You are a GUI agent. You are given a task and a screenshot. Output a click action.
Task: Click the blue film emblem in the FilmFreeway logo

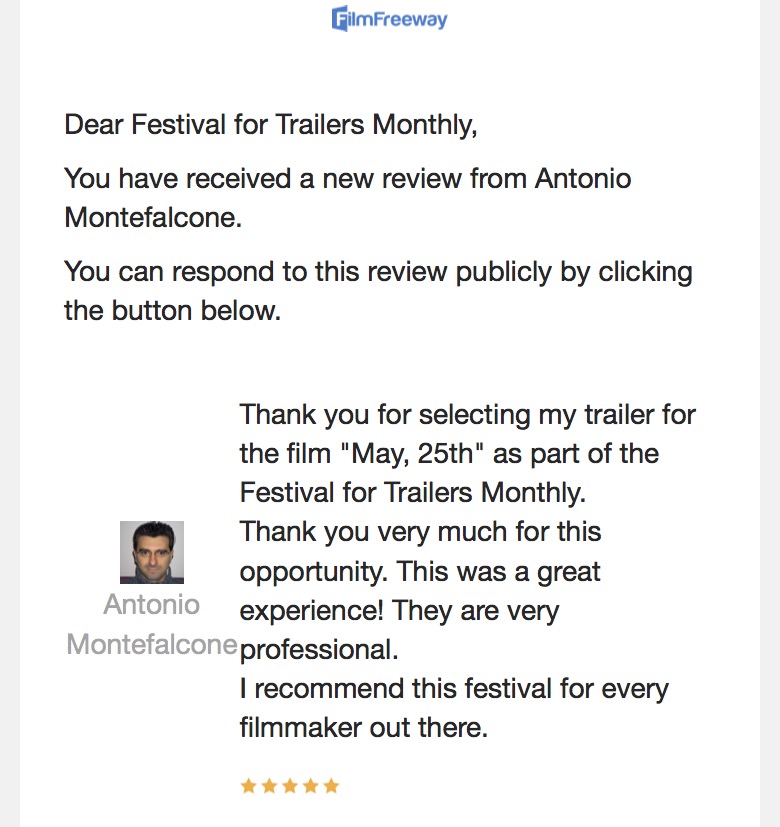(x=341, y=19)
